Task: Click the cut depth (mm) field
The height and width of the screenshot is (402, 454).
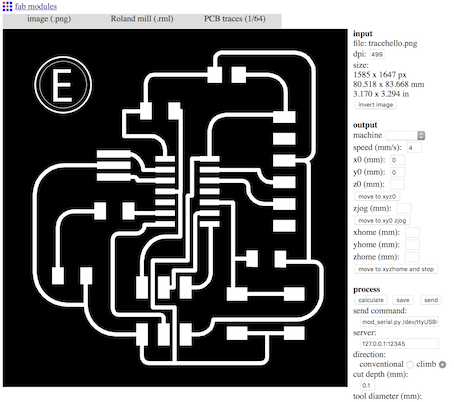Action: [367, 386]
